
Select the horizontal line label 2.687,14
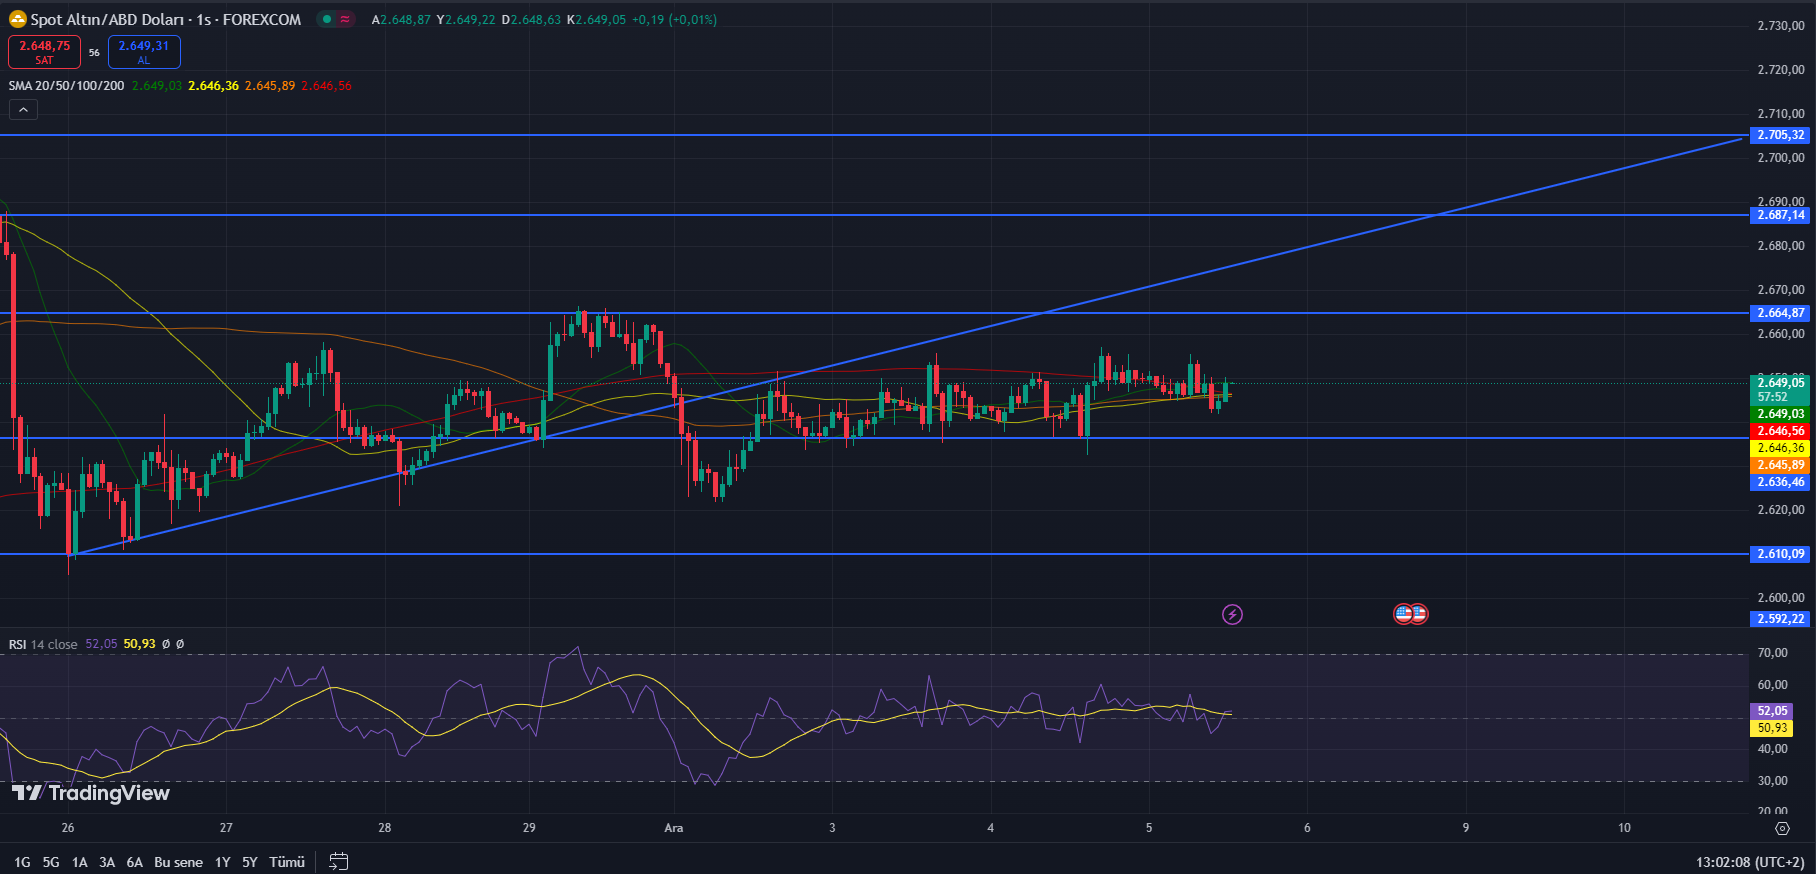point(1781,215)
